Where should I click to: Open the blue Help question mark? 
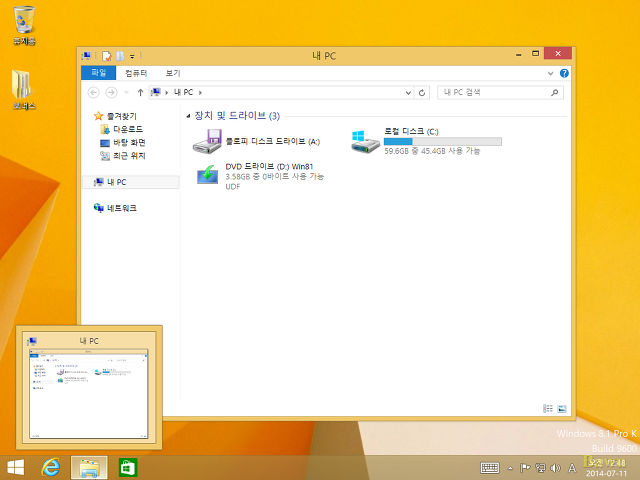click(x=564, y=73)
